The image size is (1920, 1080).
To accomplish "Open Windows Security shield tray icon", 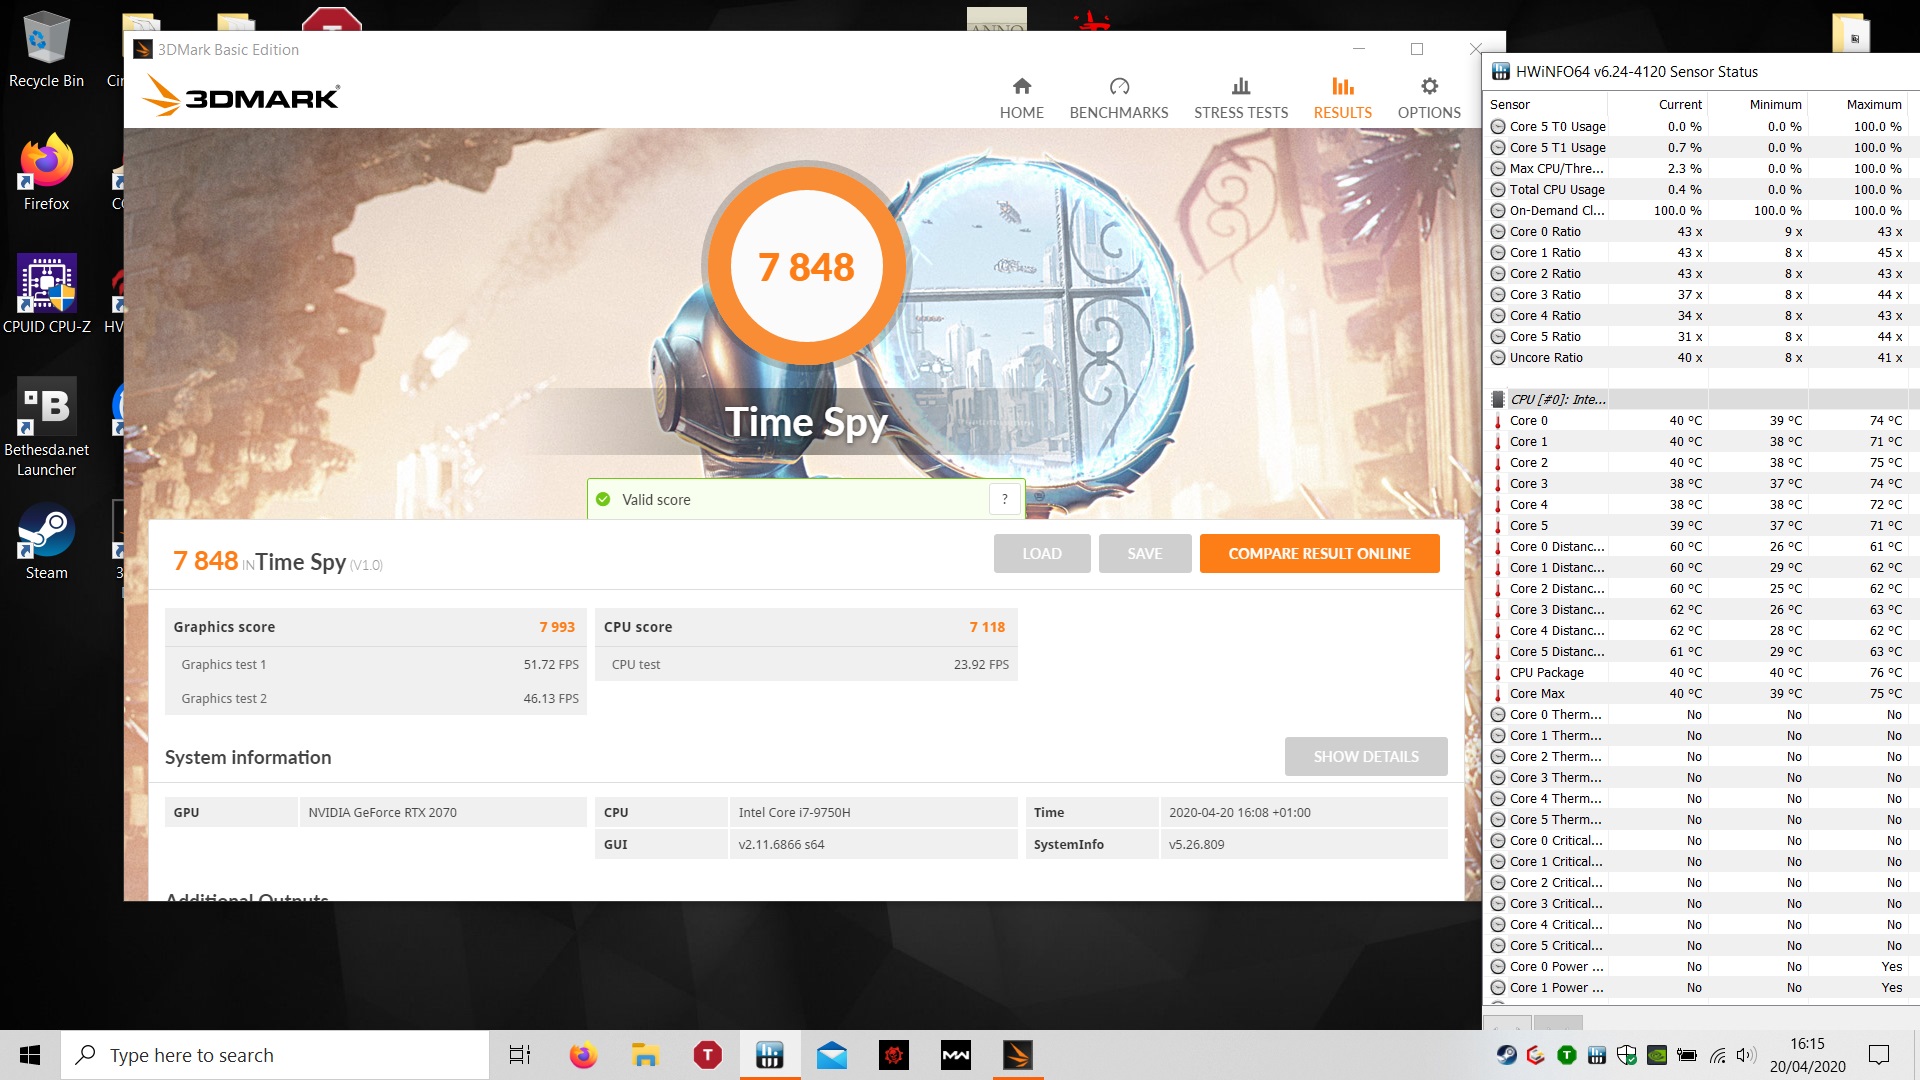I will tap(1627, 1055).
